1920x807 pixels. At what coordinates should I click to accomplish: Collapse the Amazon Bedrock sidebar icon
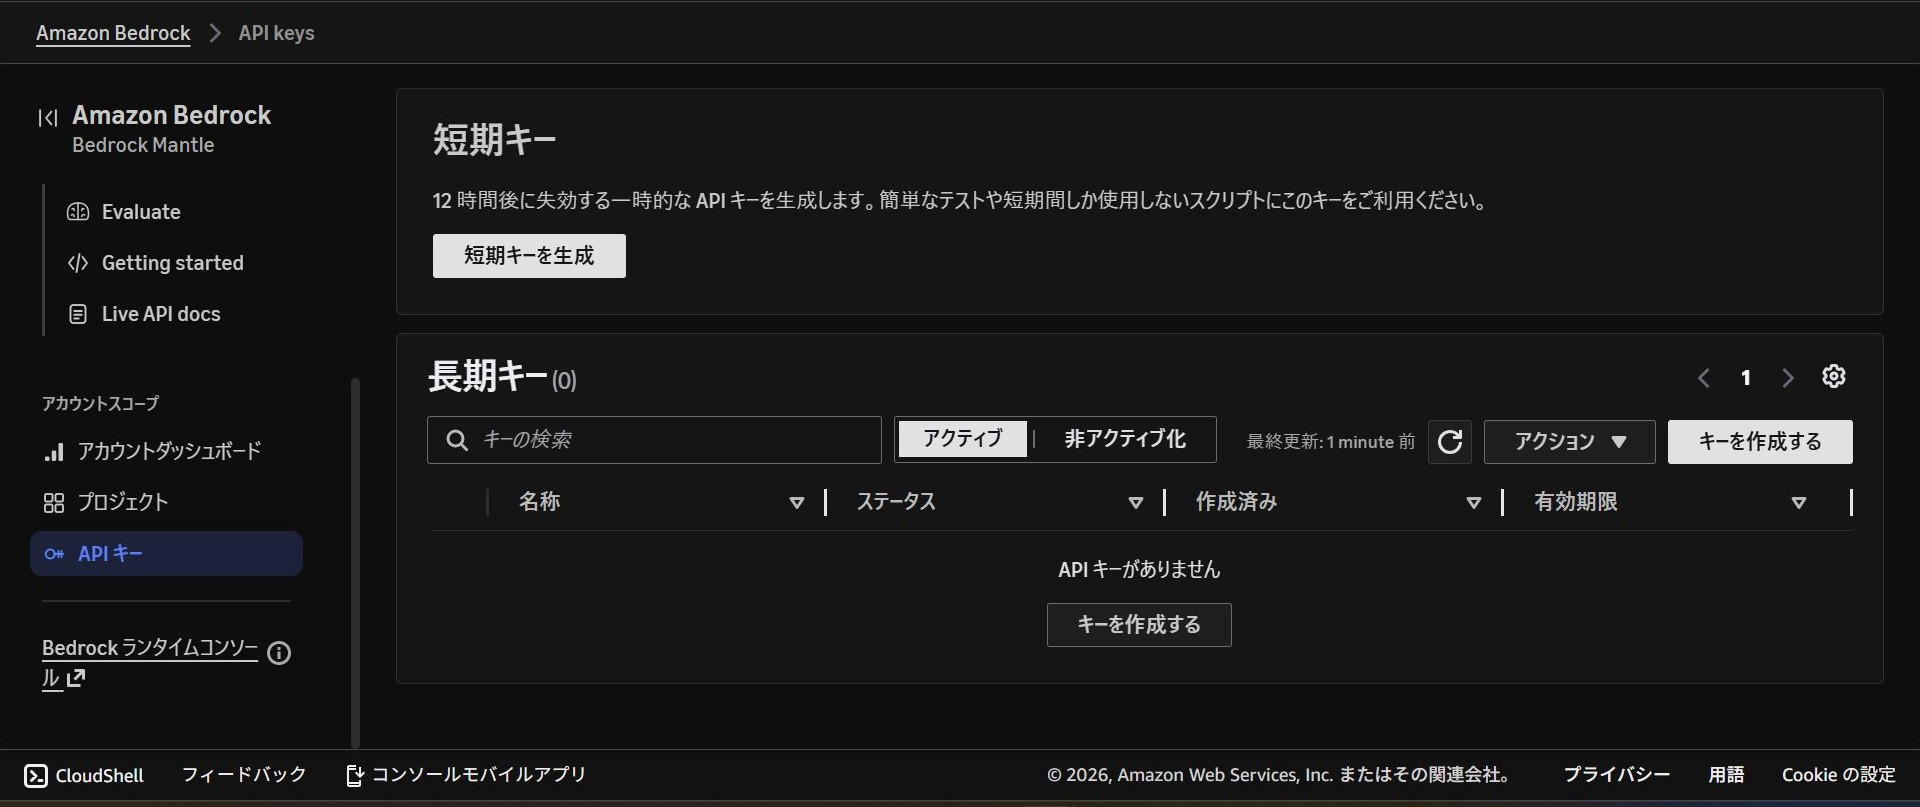click(x=47, y=118)
